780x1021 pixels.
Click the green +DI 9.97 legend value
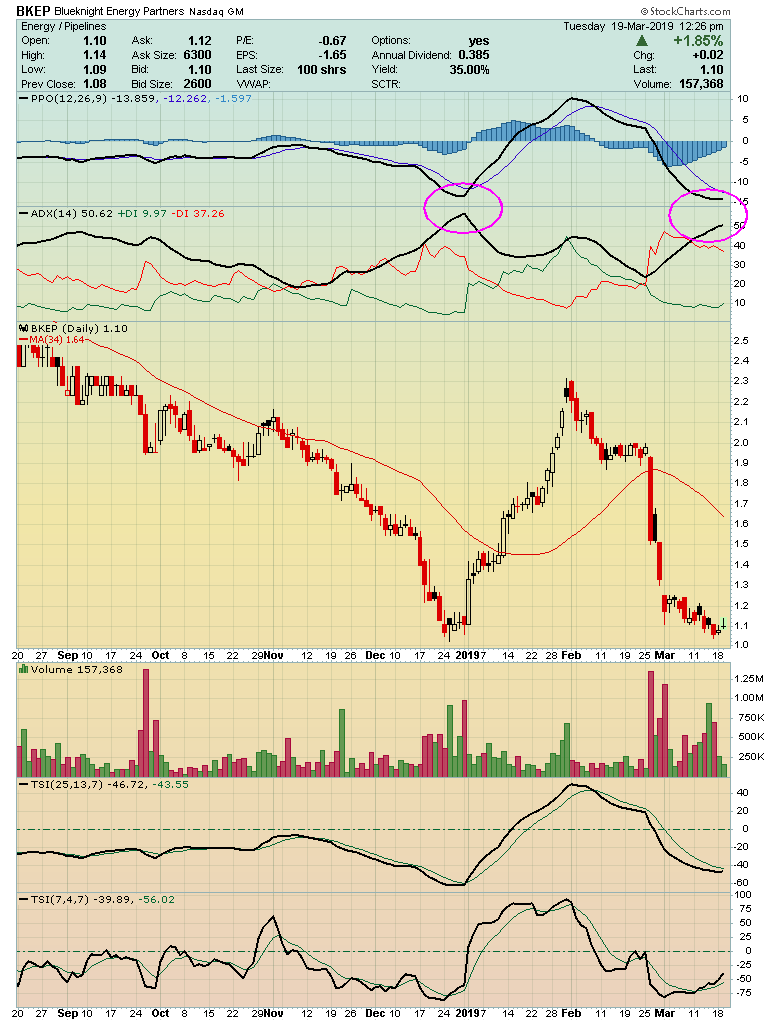143,214
